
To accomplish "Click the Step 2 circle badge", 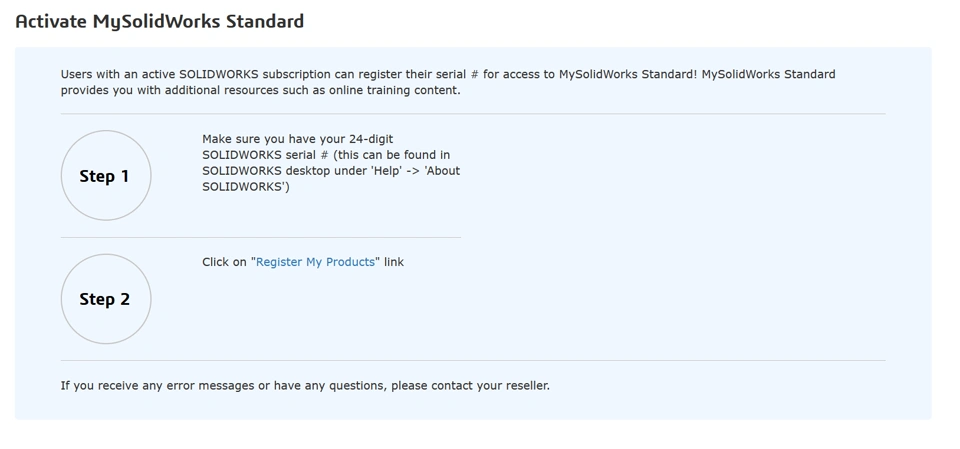I will pyautogui.click(x=105, y=299).
